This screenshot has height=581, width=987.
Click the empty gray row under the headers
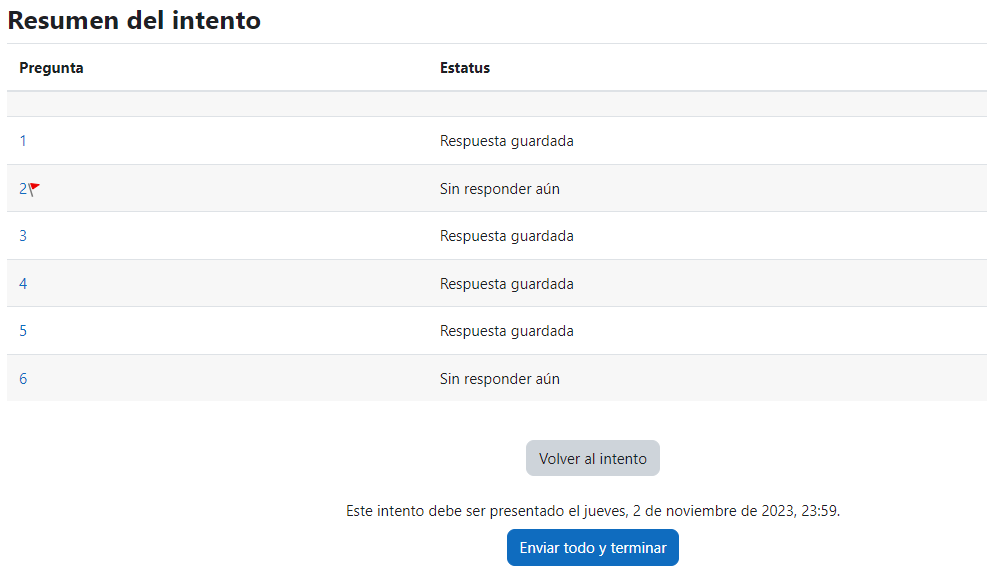click(x=496, y=104)
